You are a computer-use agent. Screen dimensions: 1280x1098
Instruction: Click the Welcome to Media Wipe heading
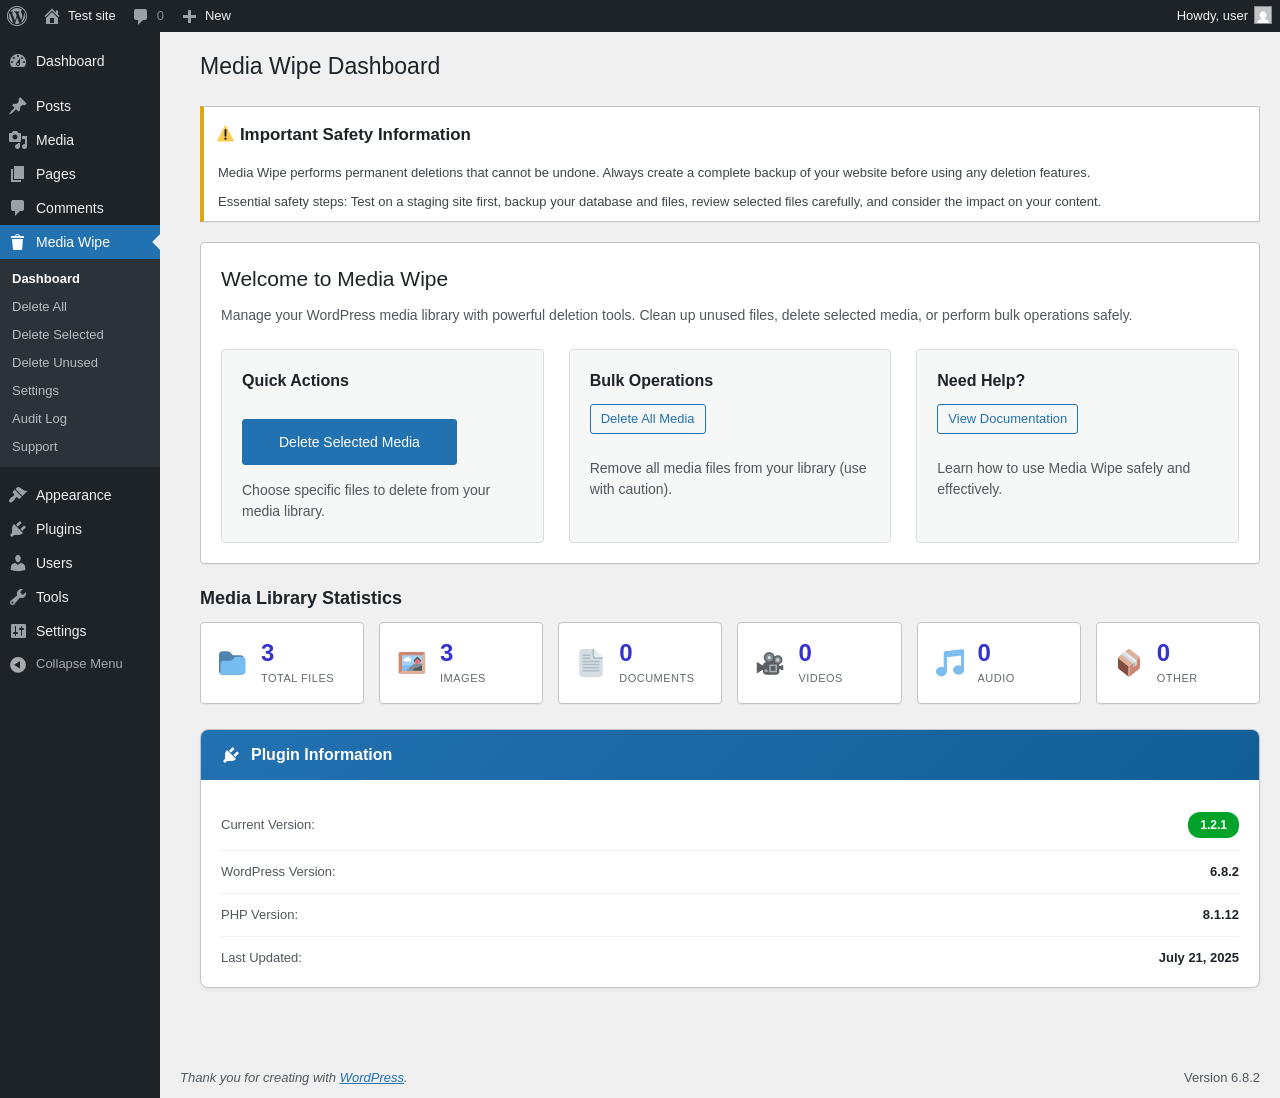[x=334, y=279]
